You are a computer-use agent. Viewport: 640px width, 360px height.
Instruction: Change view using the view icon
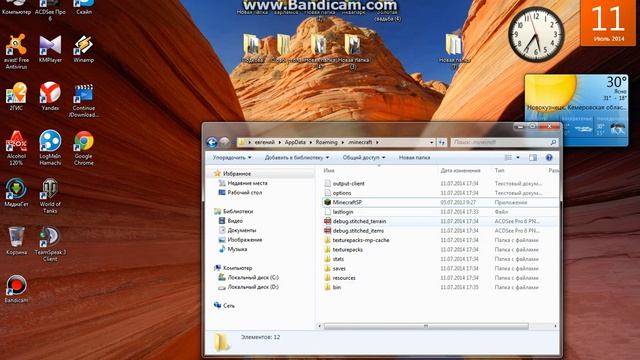508,158
